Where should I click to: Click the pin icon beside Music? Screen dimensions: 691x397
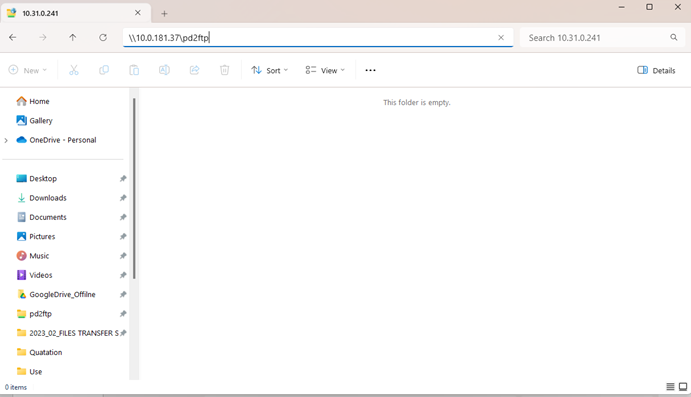tap(123, 256)
